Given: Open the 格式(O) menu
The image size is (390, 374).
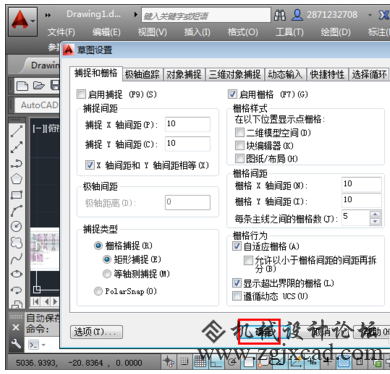Looking at the screenshot, I should 243,32.
